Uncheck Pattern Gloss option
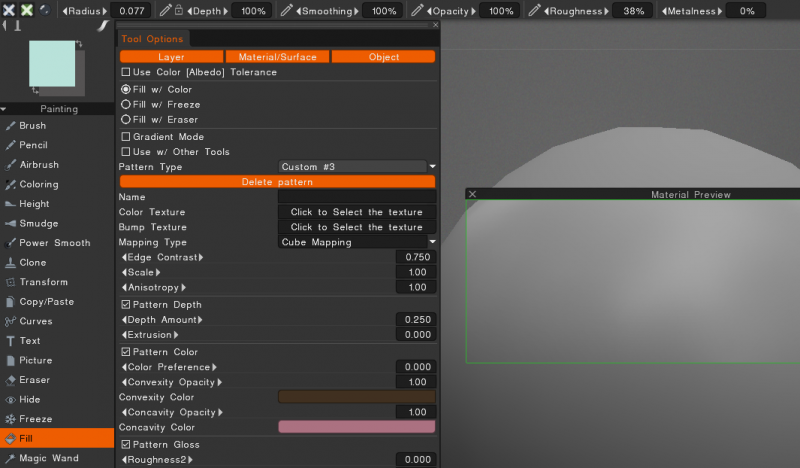 point(126,445)
